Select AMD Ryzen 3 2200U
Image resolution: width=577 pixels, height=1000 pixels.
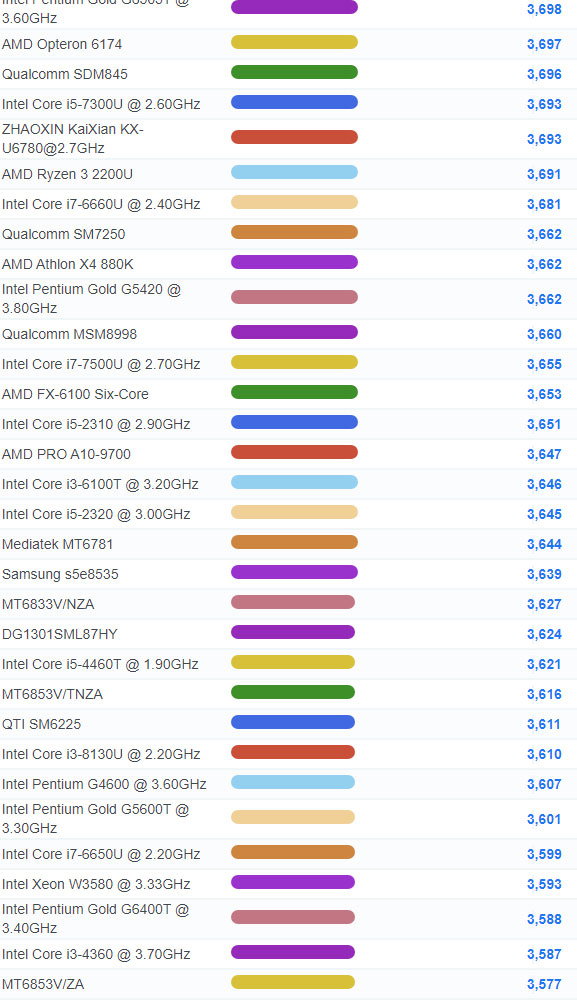coord(67,174)
